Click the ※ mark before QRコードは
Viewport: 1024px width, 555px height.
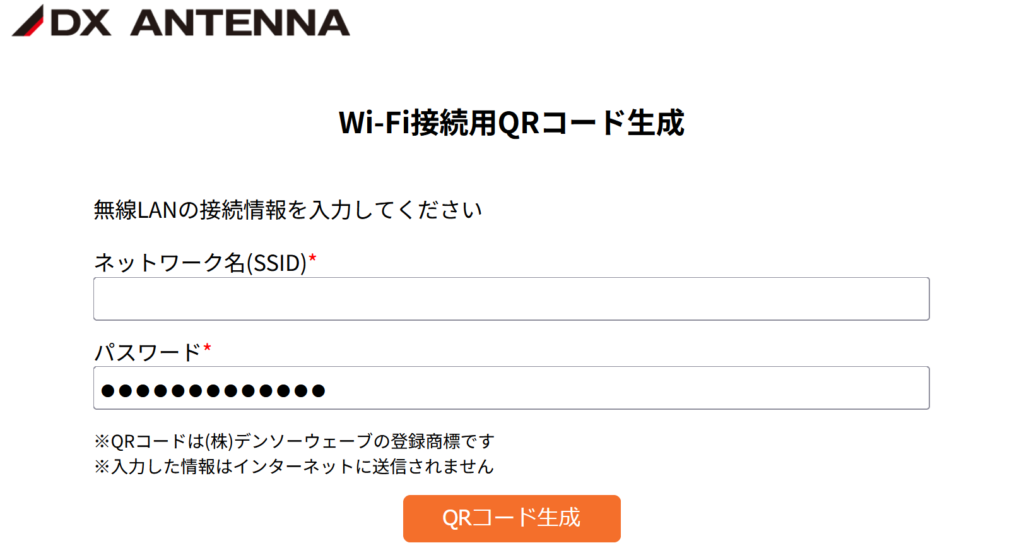100,441
